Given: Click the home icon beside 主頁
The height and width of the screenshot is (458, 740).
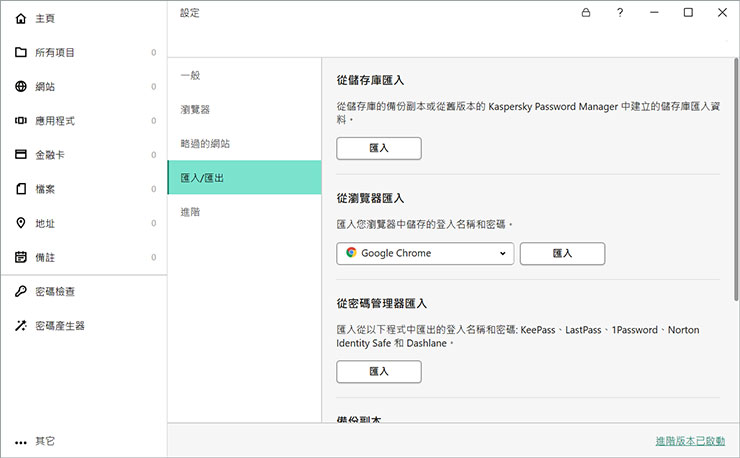Looking at the screenshot, I should pyautogui.click(x=20, y=18).
